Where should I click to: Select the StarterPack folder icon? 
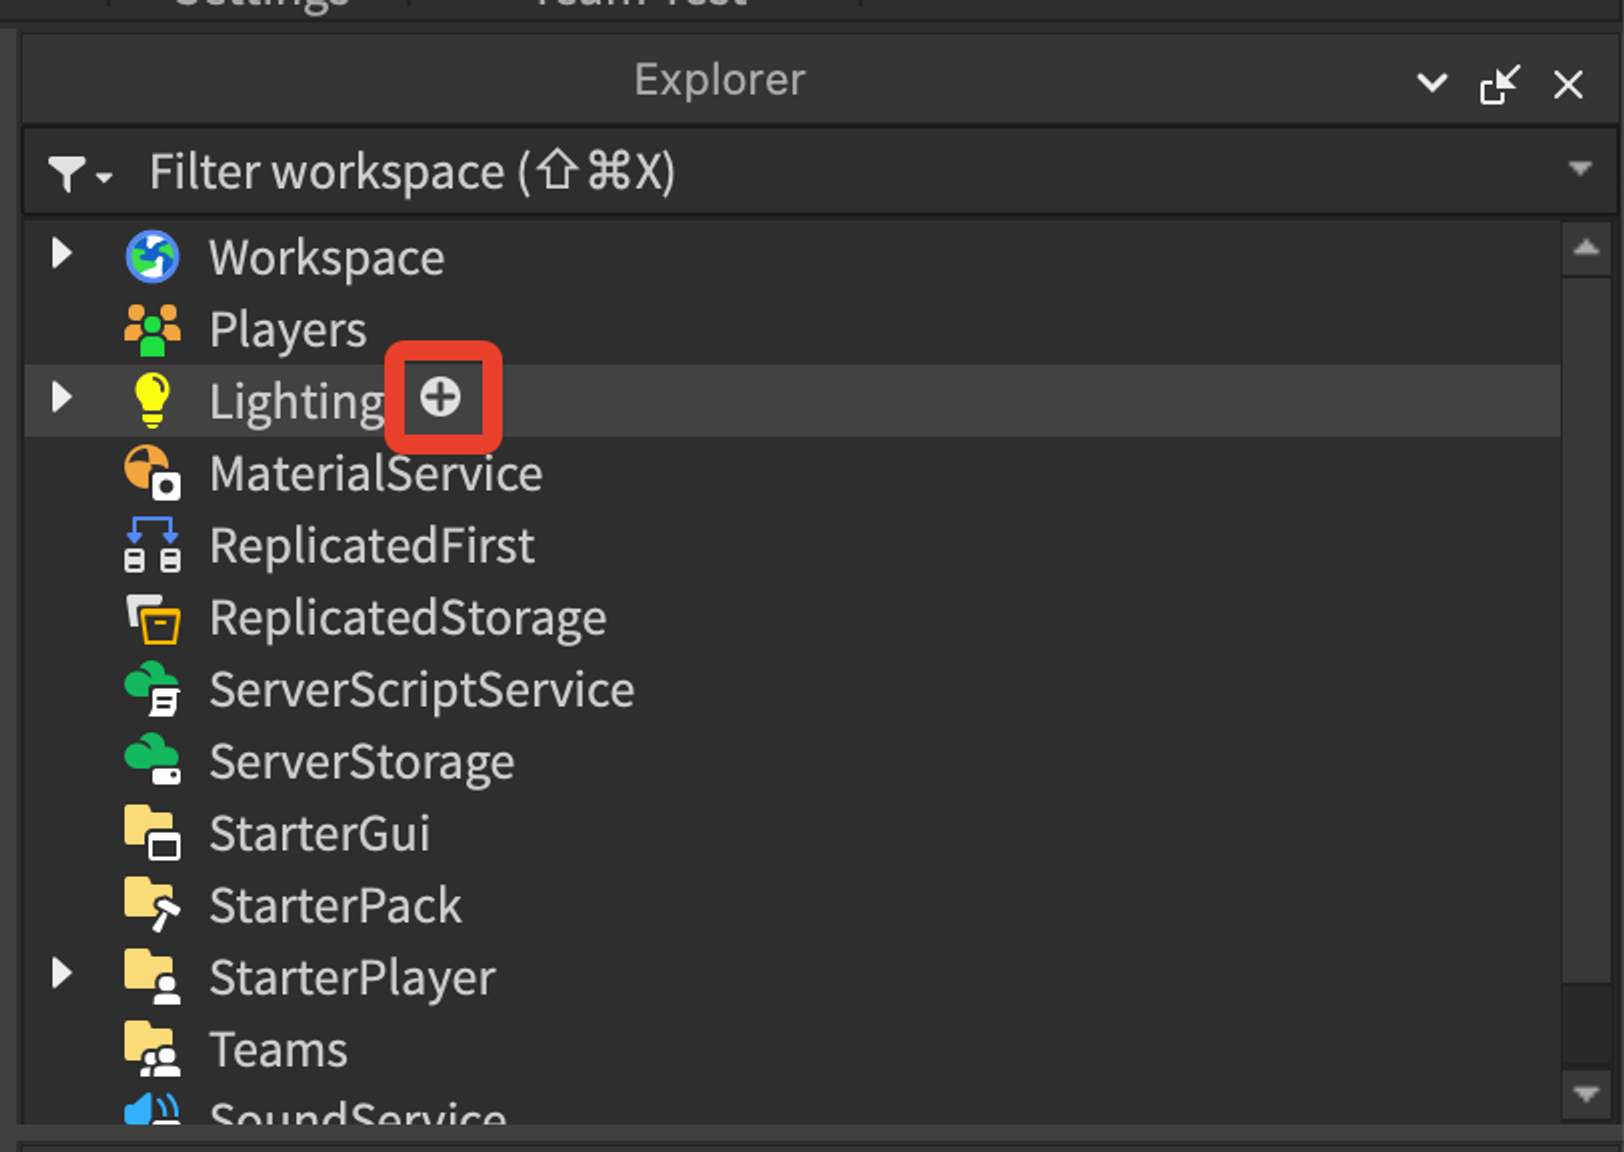pos(152,905)
